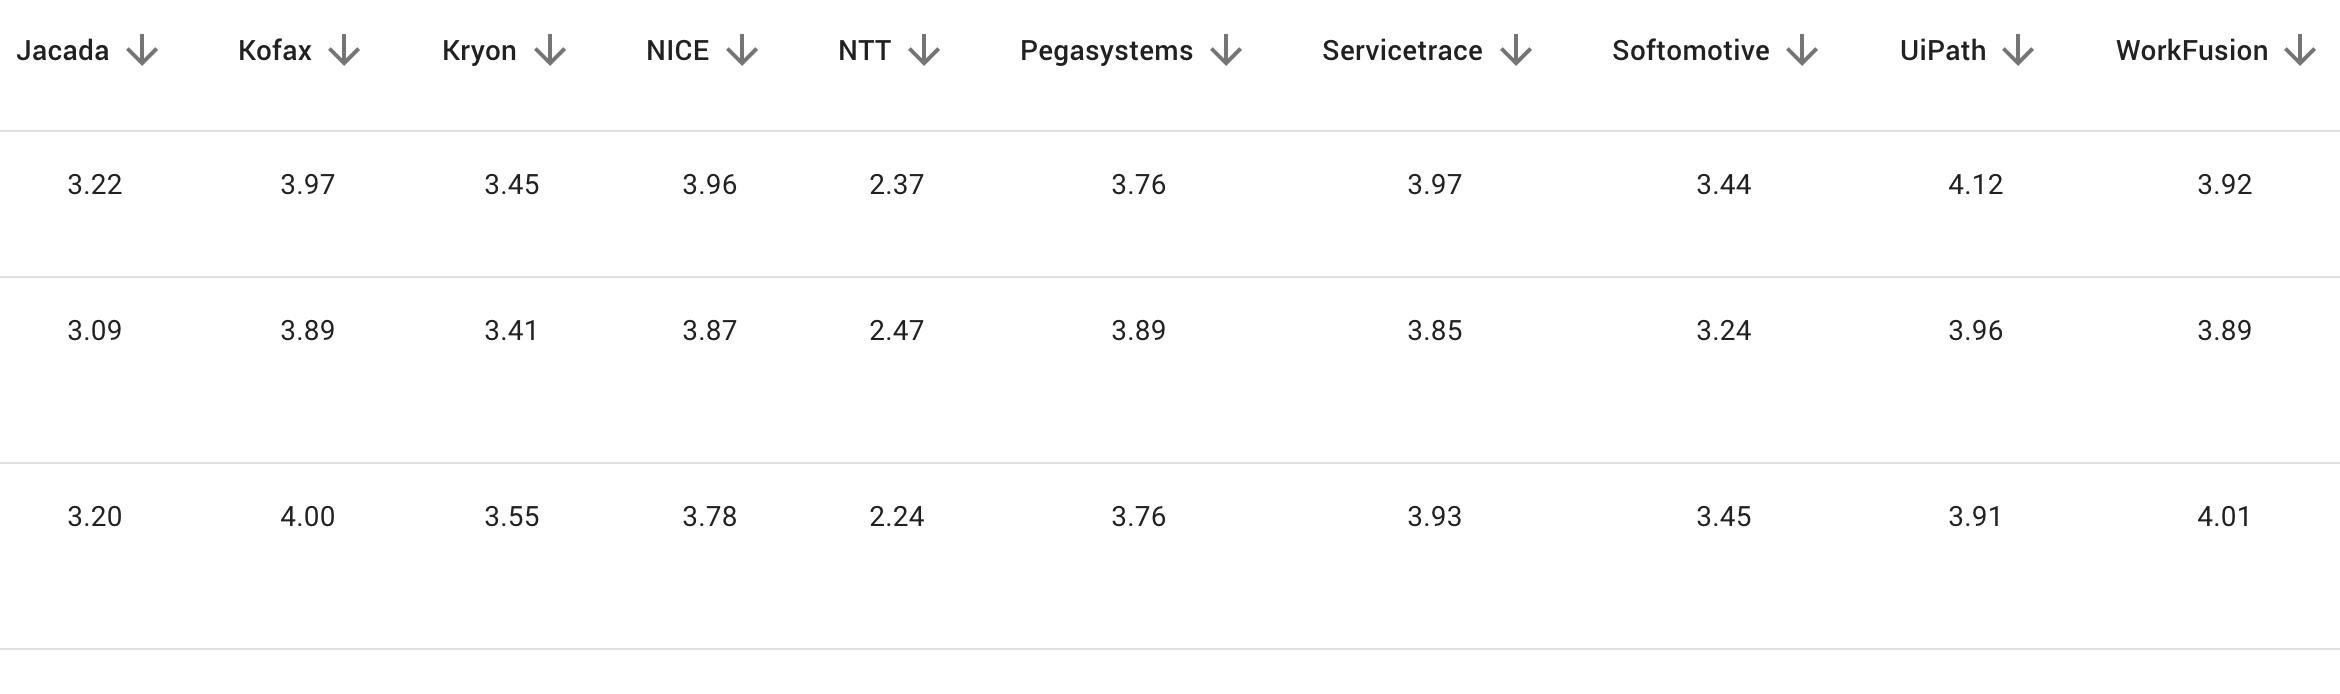Click the Softomotive sort arrow
Image resolution: width=2340 pixels, height=694 pixels.
pos(1802,51)
